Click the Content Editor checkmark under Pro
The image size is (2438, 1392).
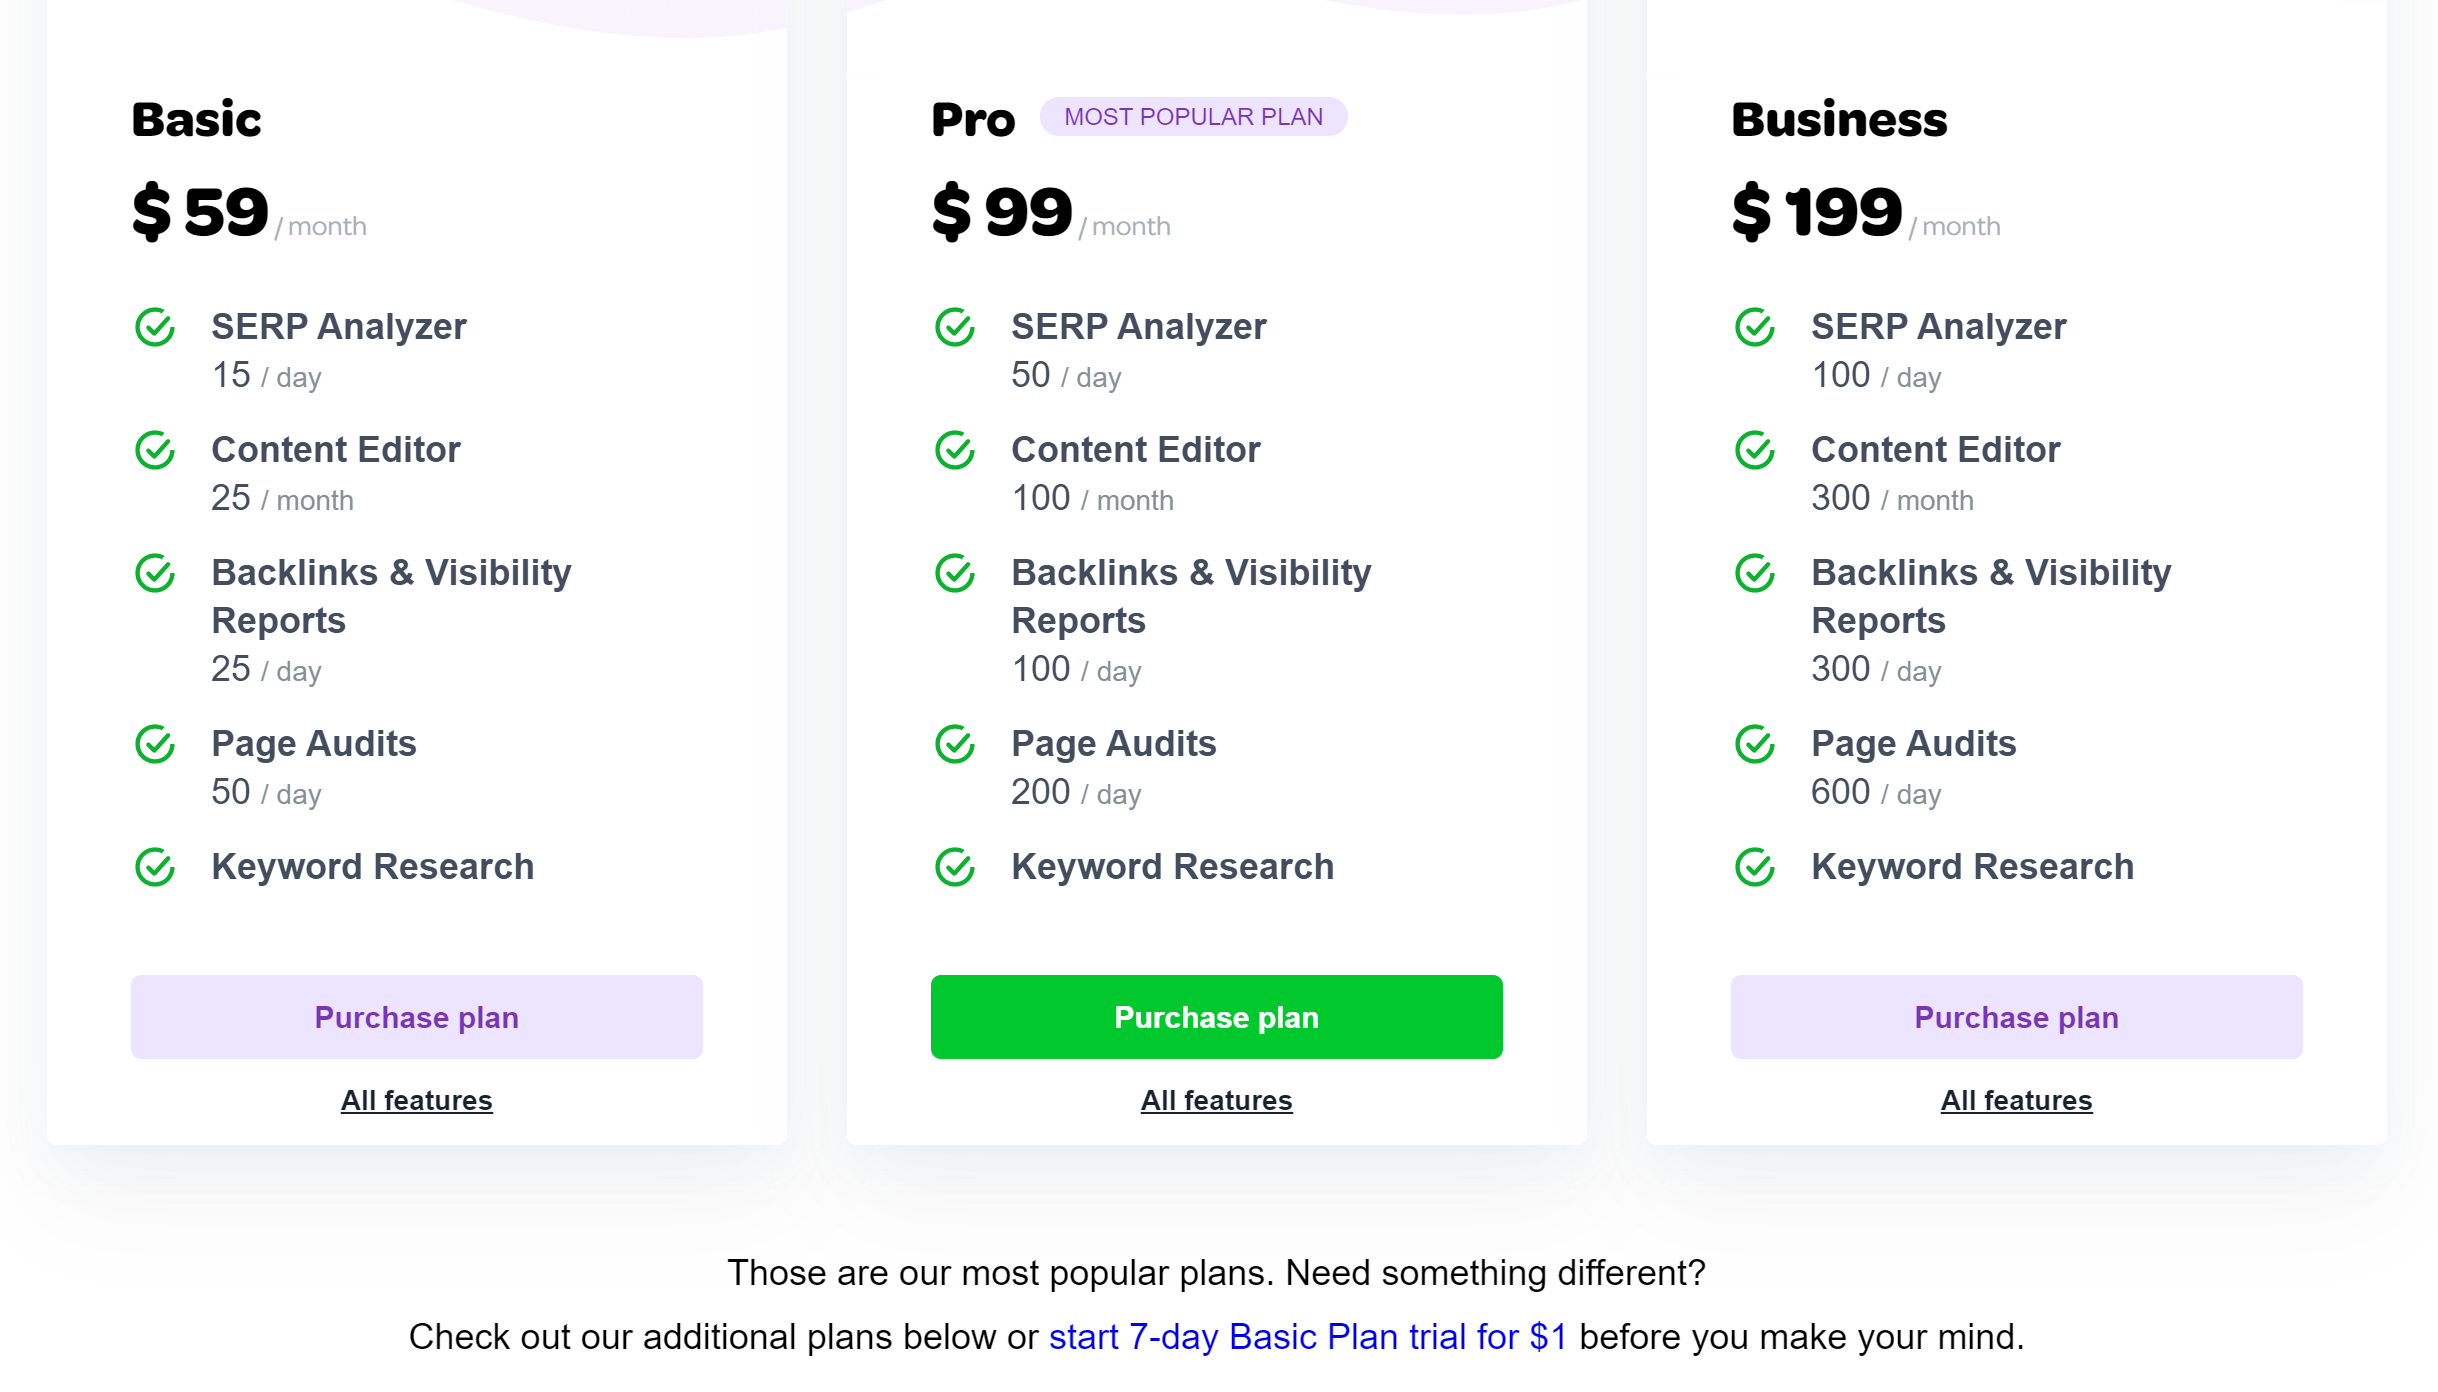pyautogui.click(x=955, y=450)
